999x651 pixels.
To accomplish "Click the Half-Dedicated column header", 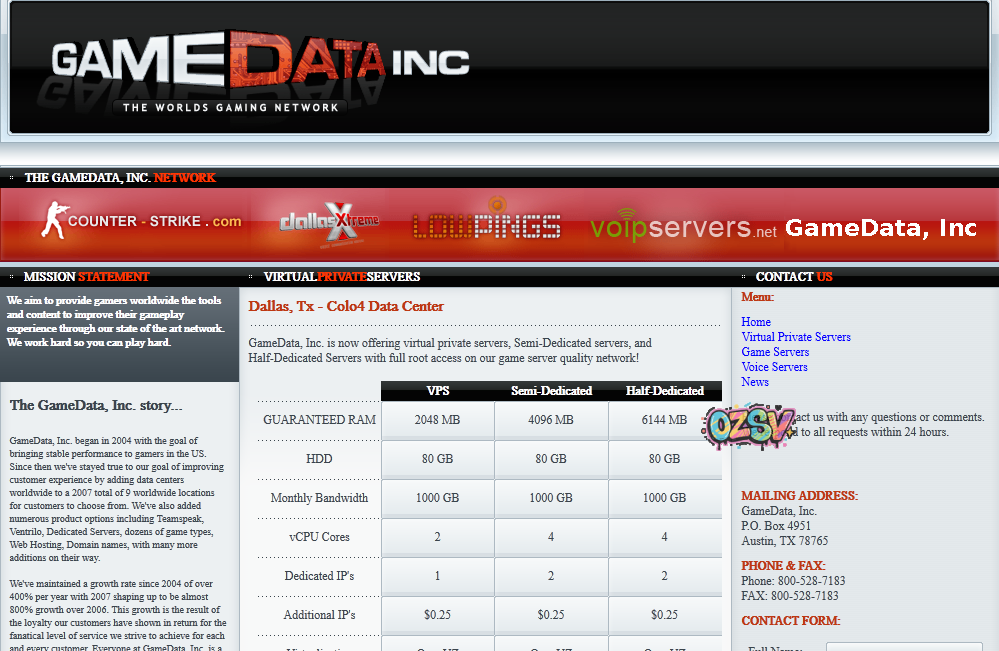I will coord(664,391).
